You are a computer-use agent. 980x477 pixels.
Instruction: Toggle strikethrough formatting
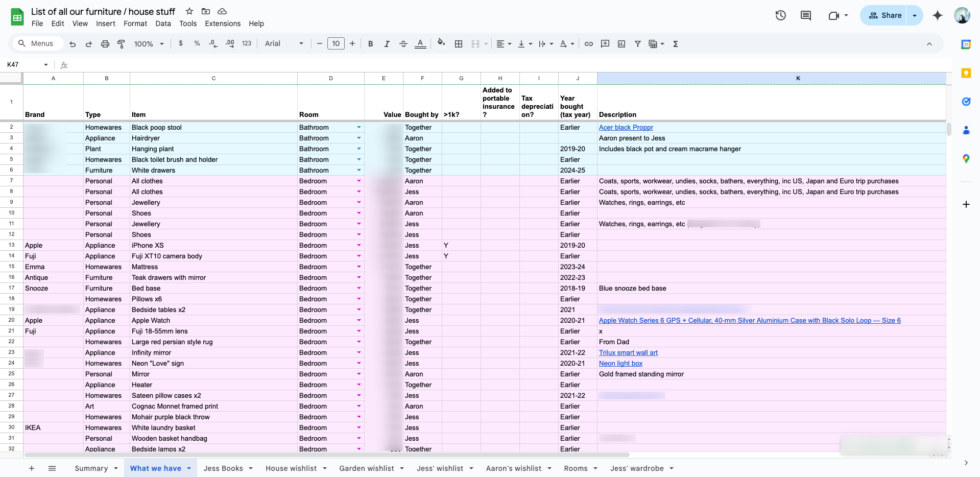point(402,44)
